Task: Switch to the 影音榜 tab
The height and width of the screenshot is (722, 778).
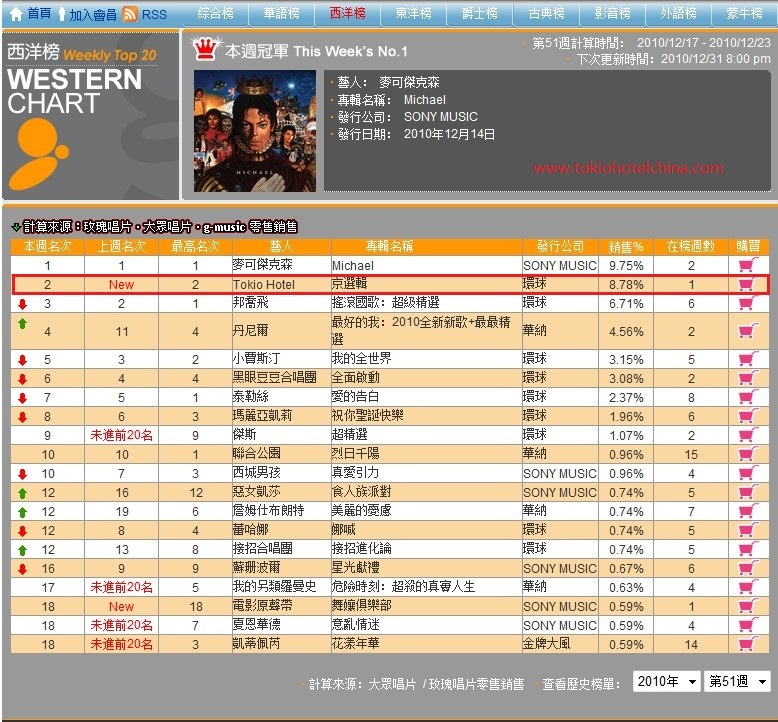Action: (x=612, y=13)
